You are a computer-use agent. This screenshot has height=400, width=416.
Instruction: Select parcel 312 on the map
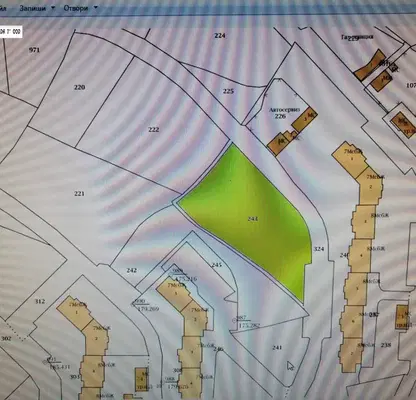[40, 302]
